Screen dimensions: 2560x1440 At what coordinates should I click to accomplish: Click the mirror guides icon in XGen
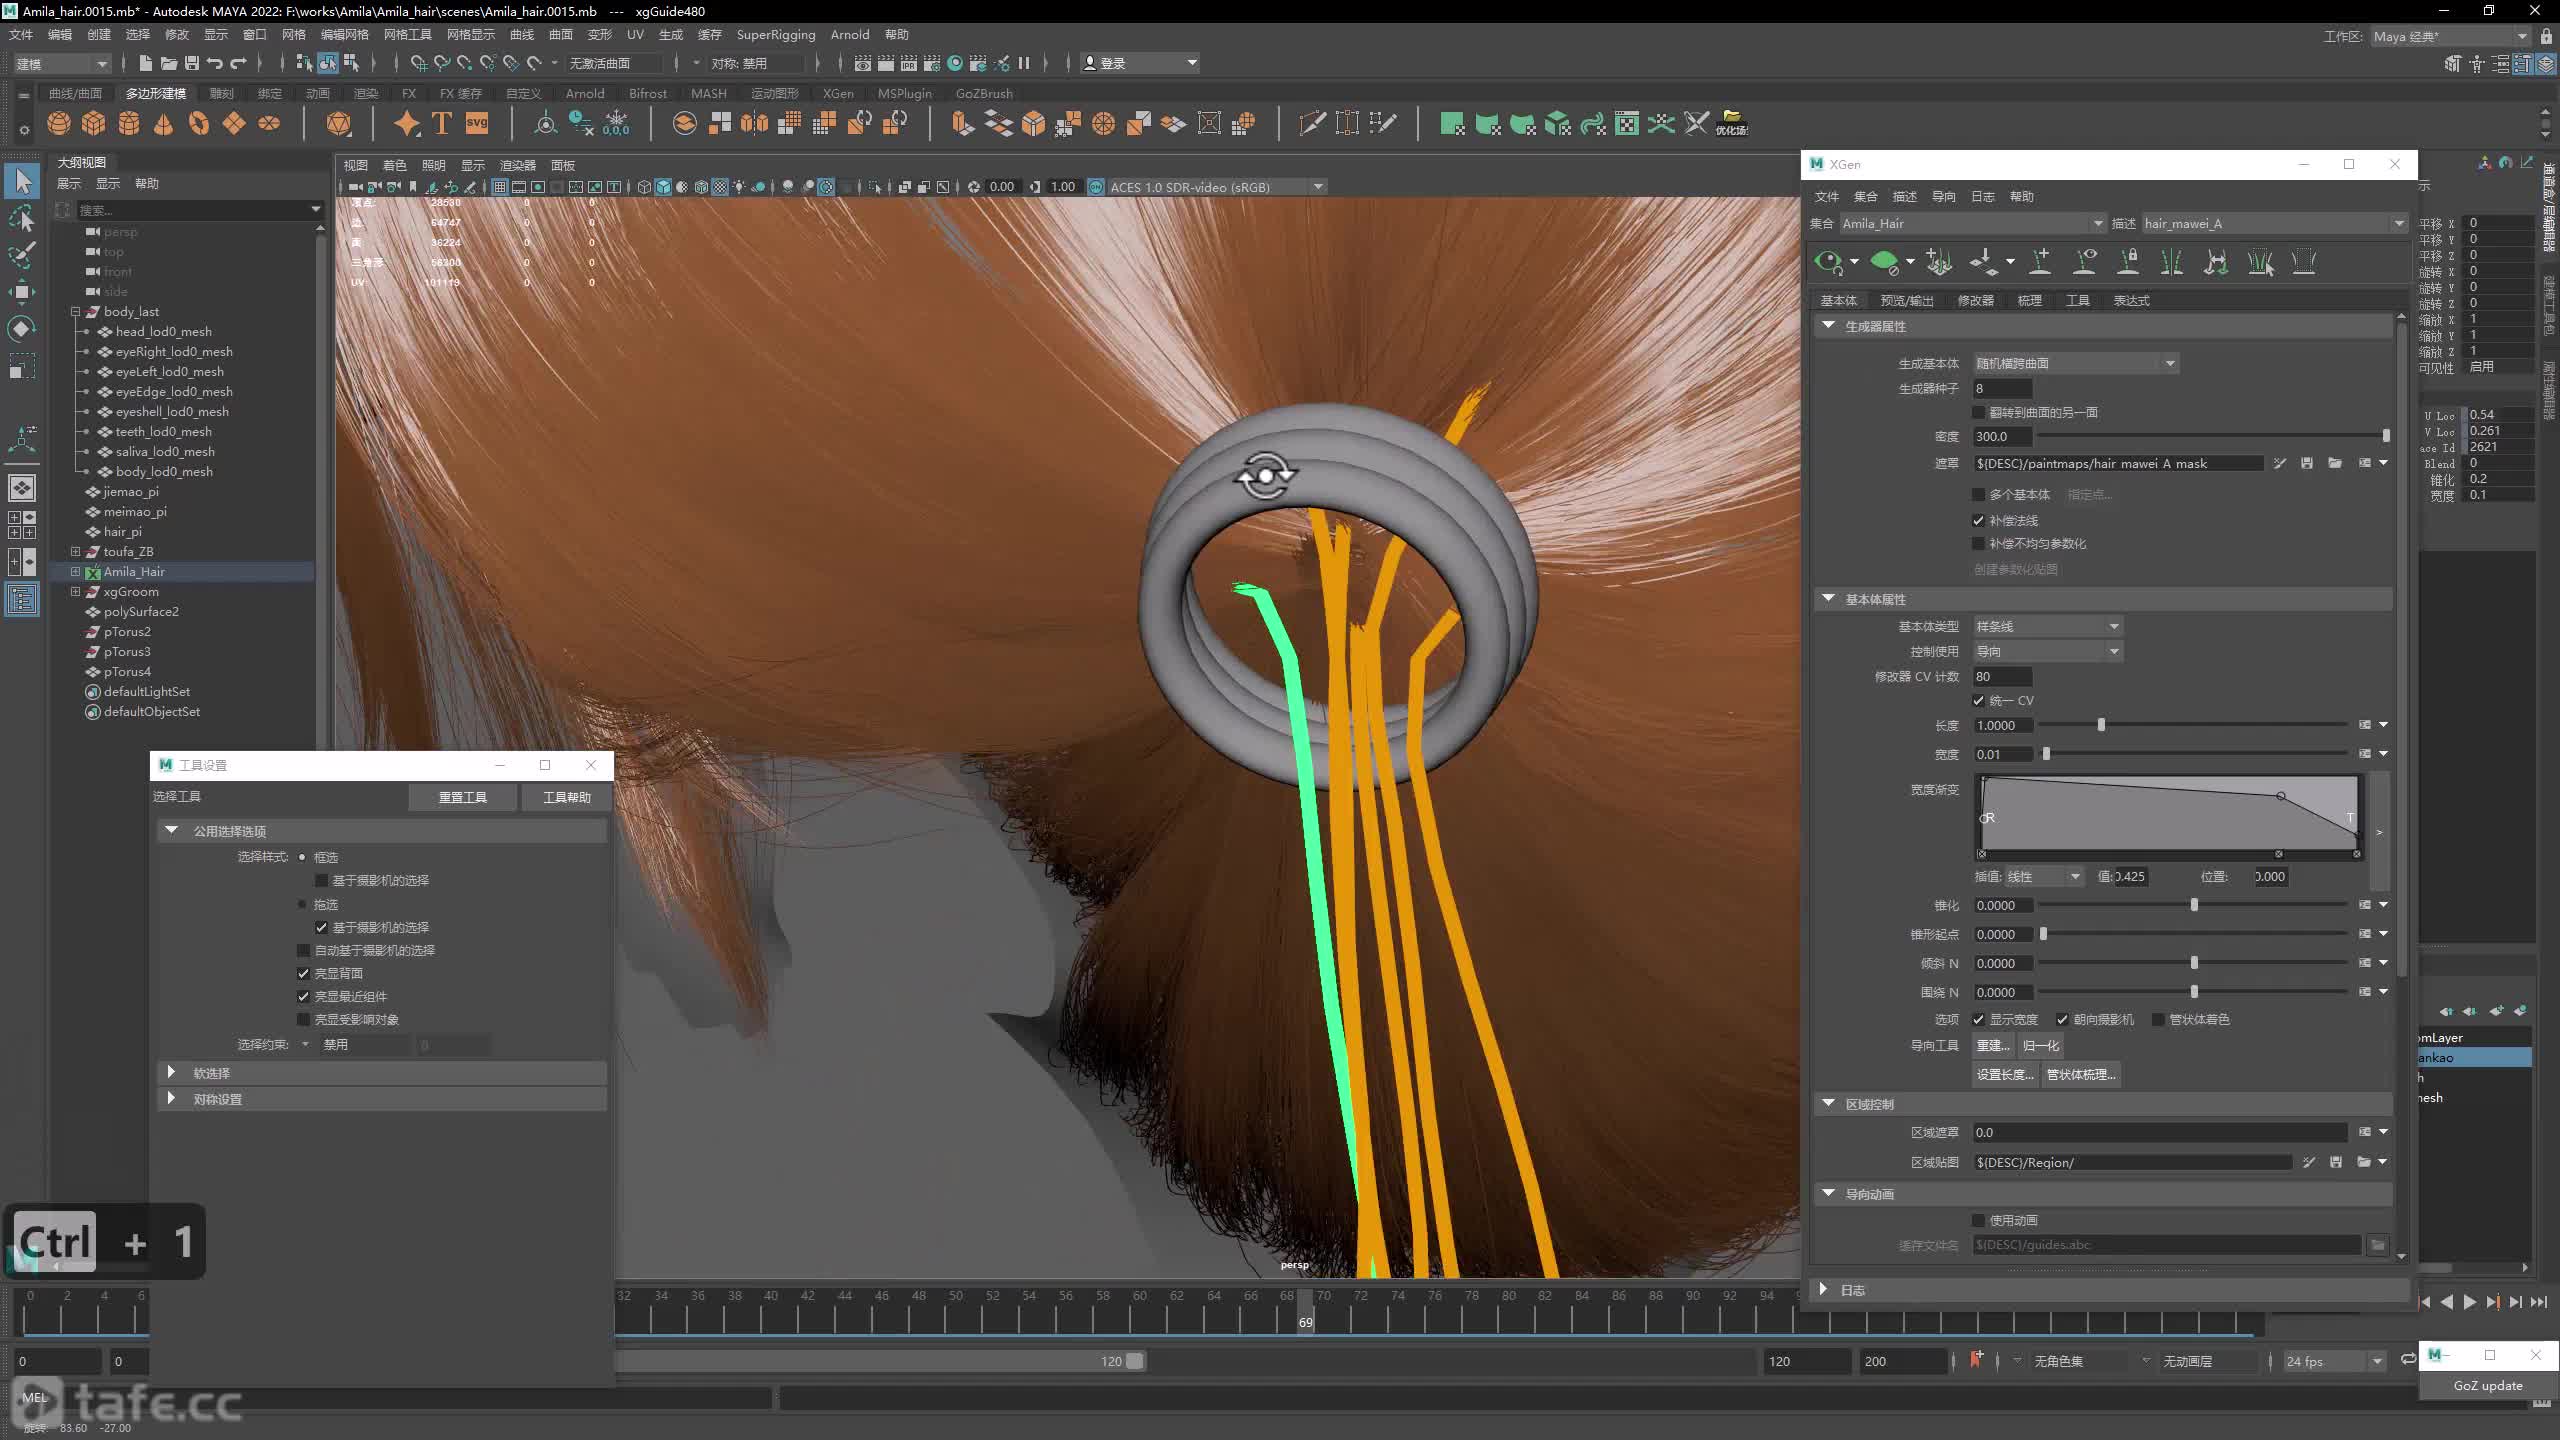(x=2171, y=262)
